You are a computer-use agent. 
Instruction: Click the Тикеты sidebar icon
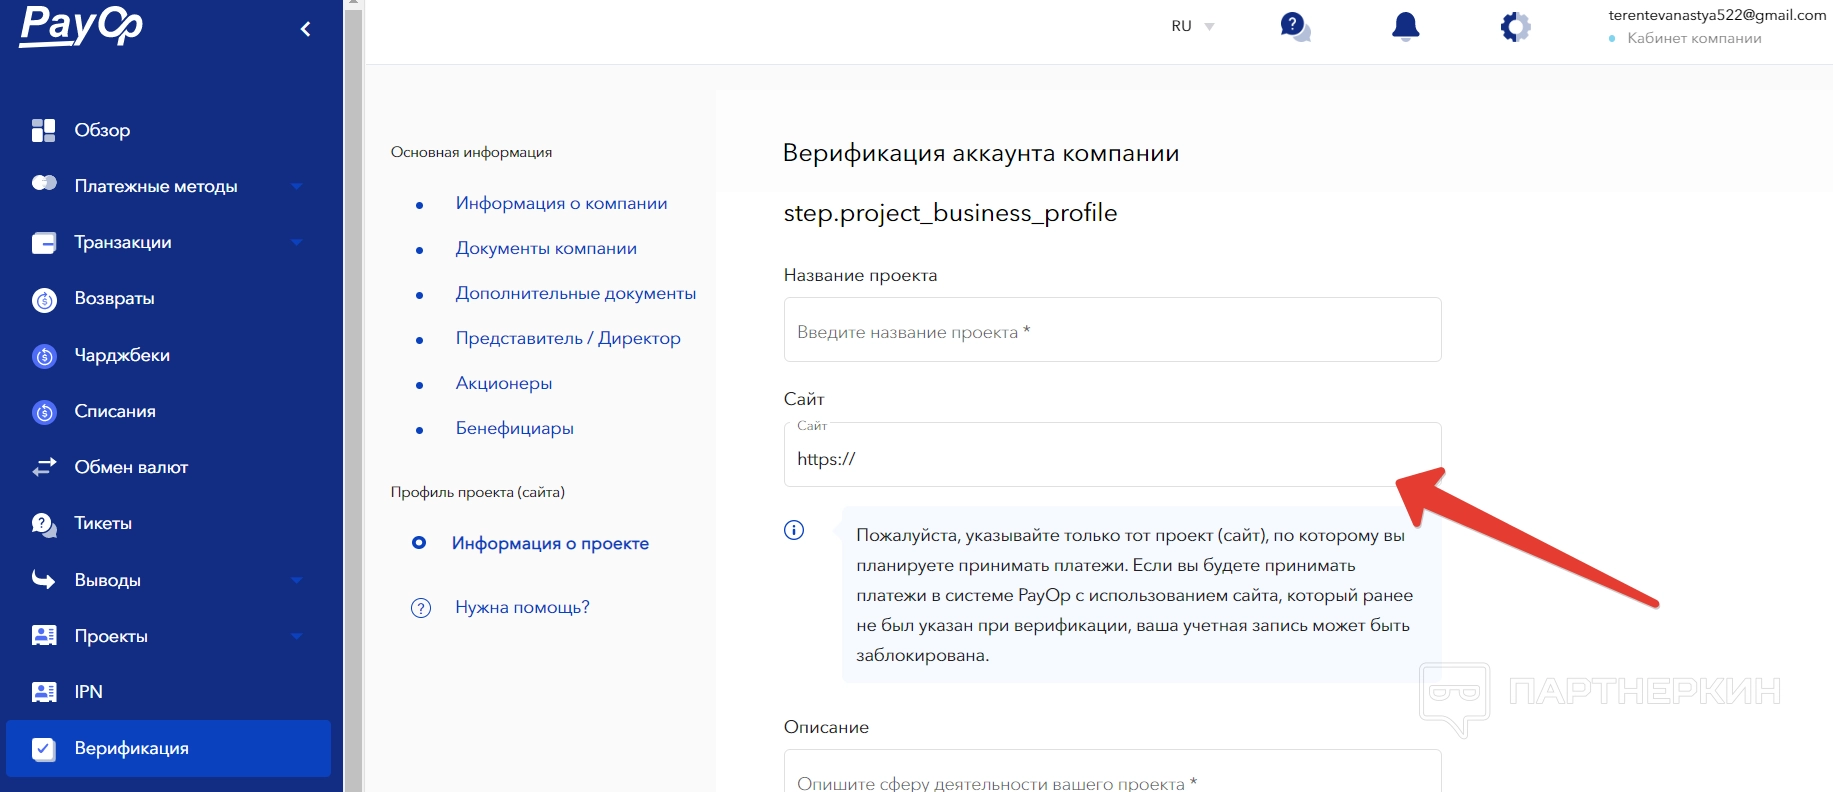pyautogui.click(x=44, y=524)
